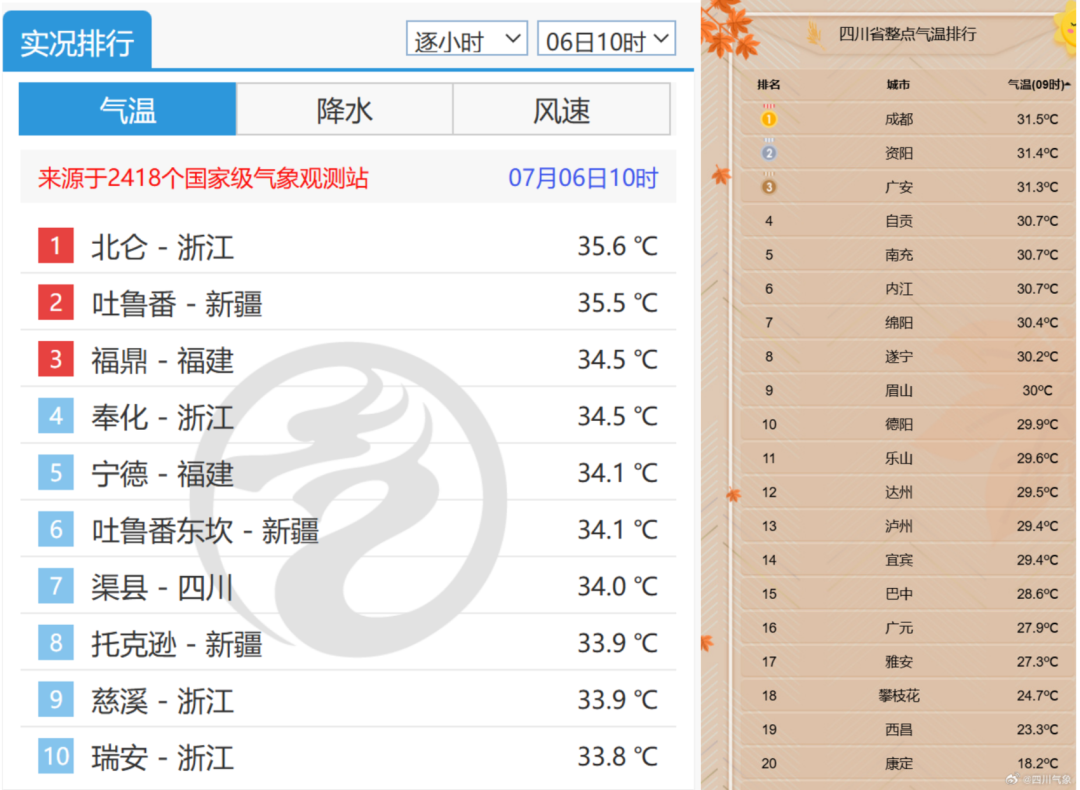Select 宜宾 in the Sichuan ranking

point(899,560)
